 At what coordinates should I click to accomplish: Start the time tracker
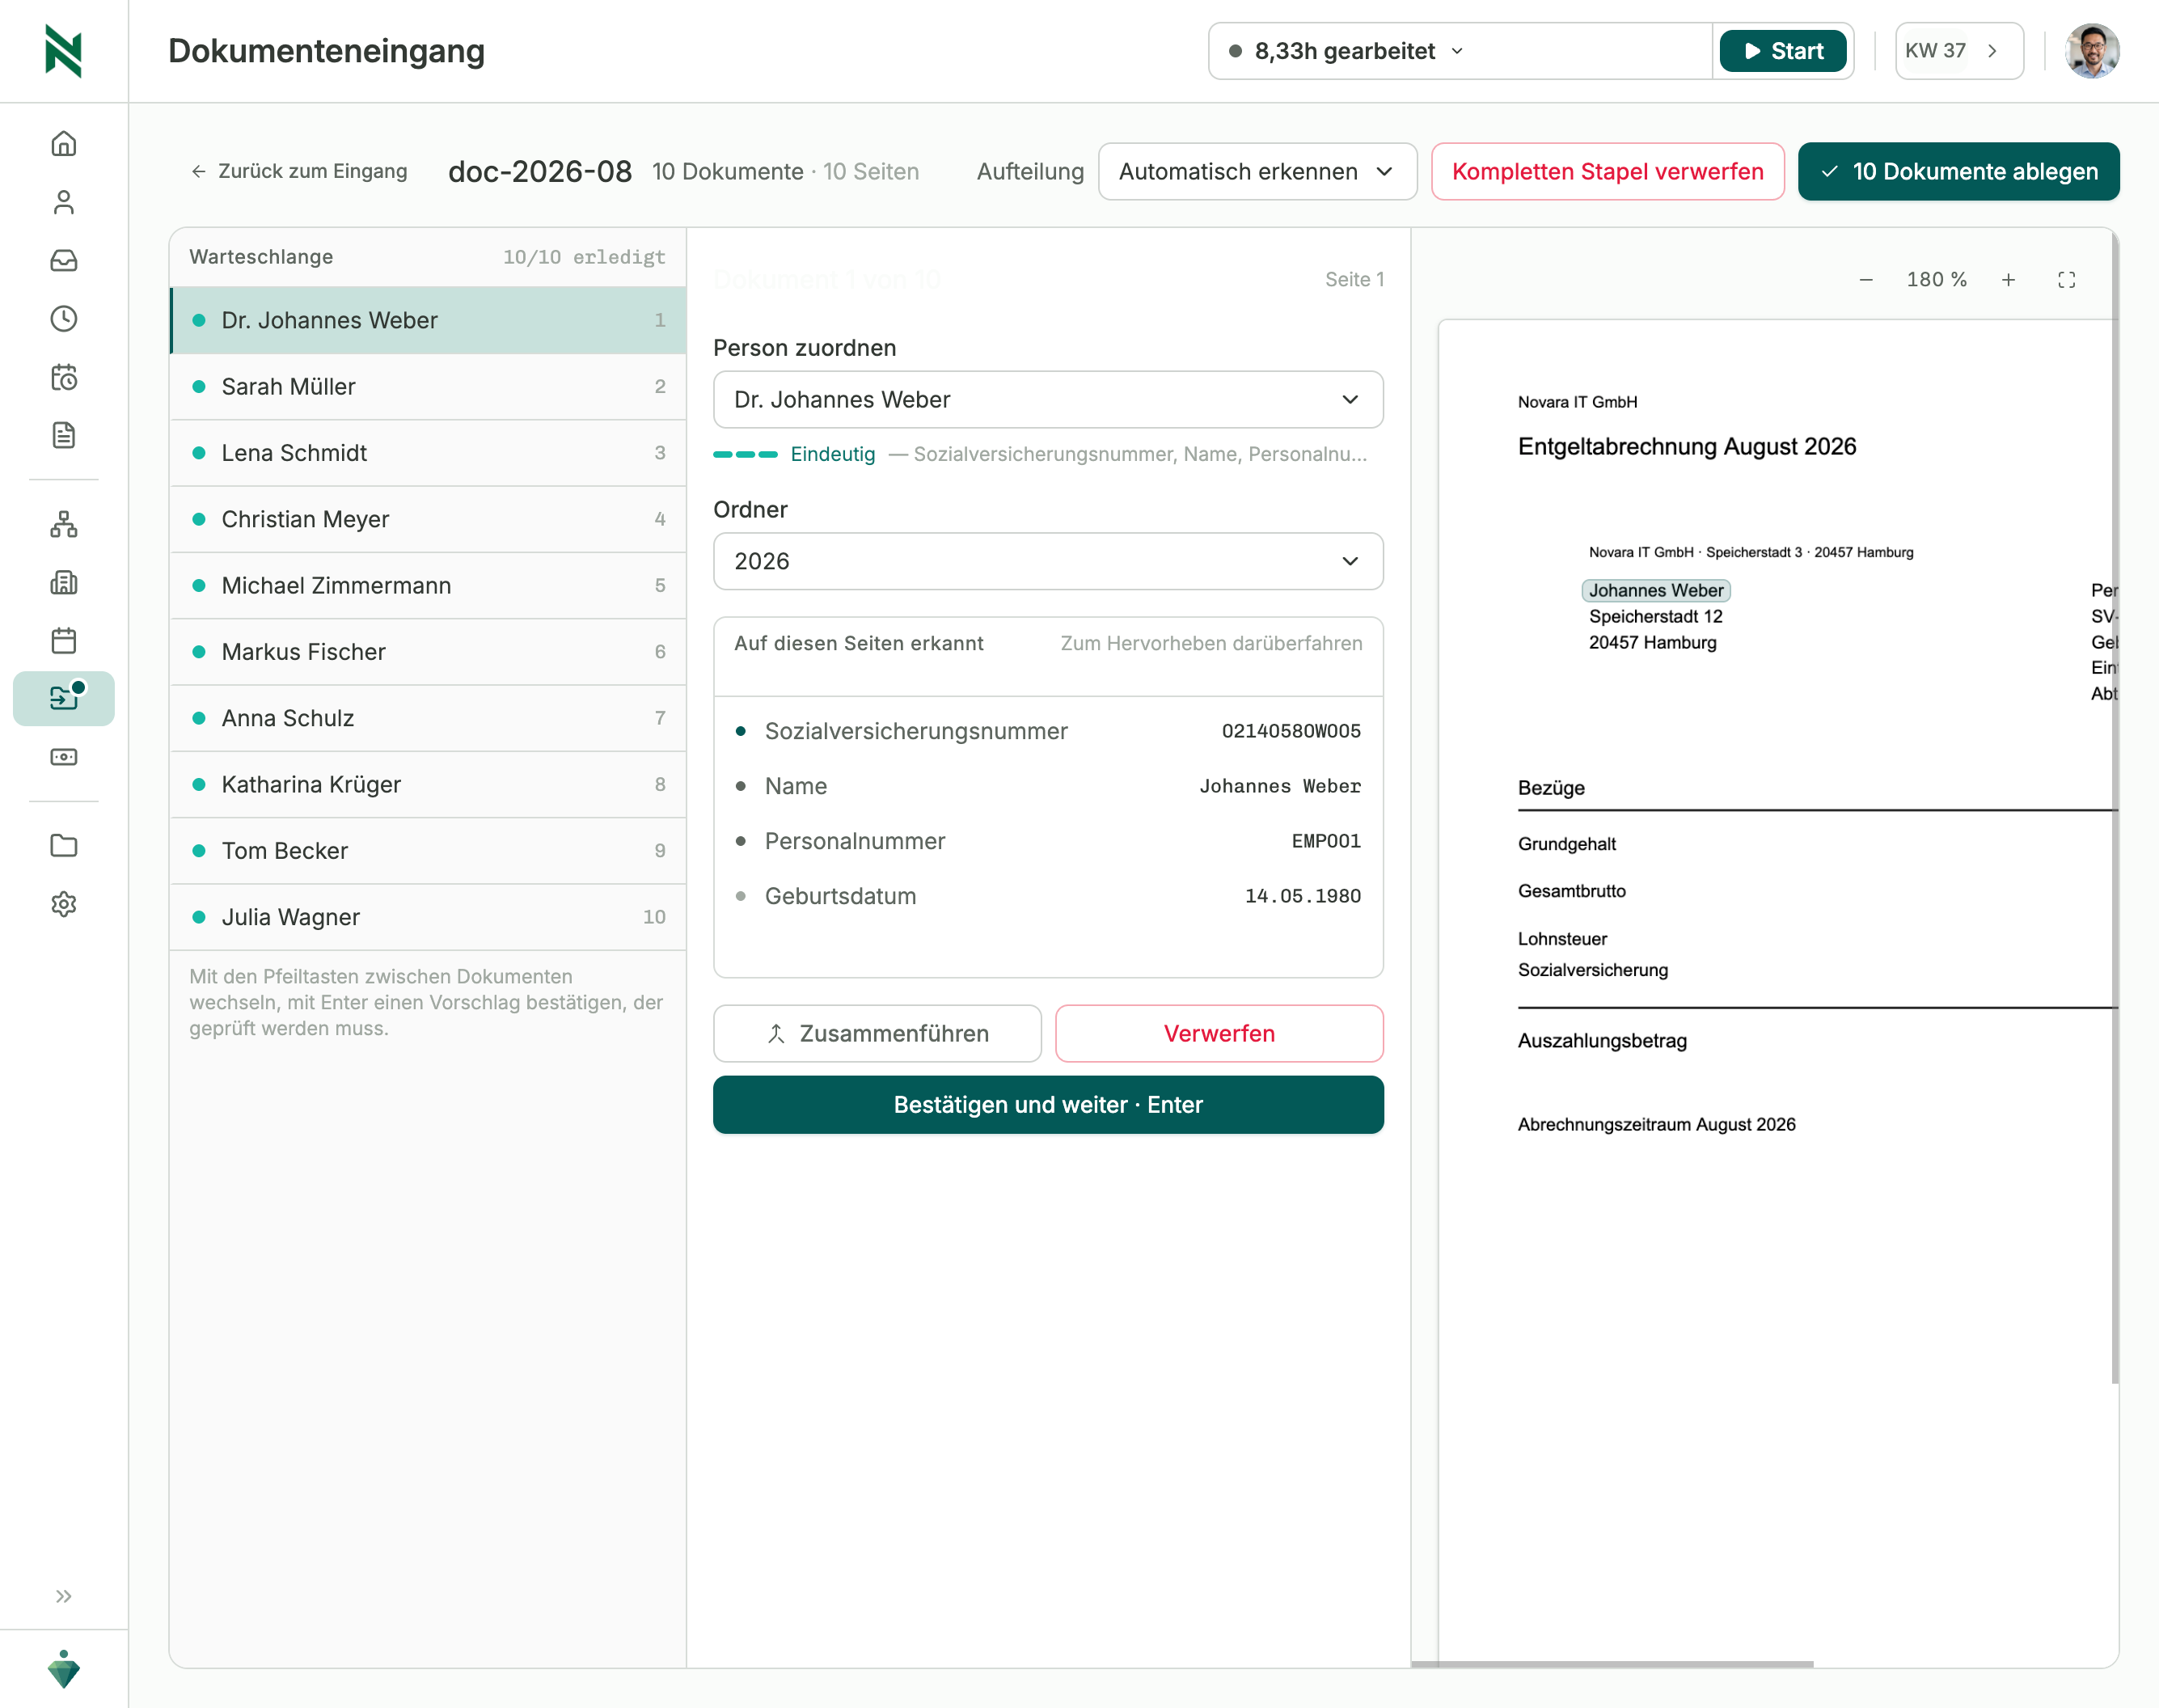(1783, 51)
